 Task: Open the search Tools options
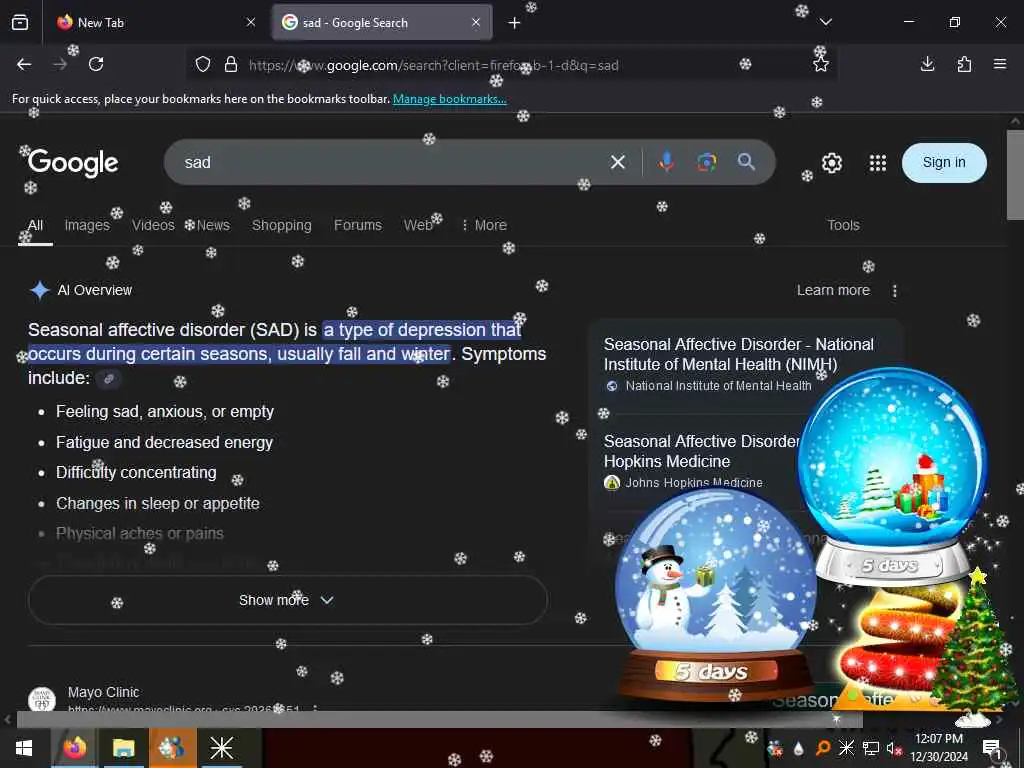tap(843, 225)
